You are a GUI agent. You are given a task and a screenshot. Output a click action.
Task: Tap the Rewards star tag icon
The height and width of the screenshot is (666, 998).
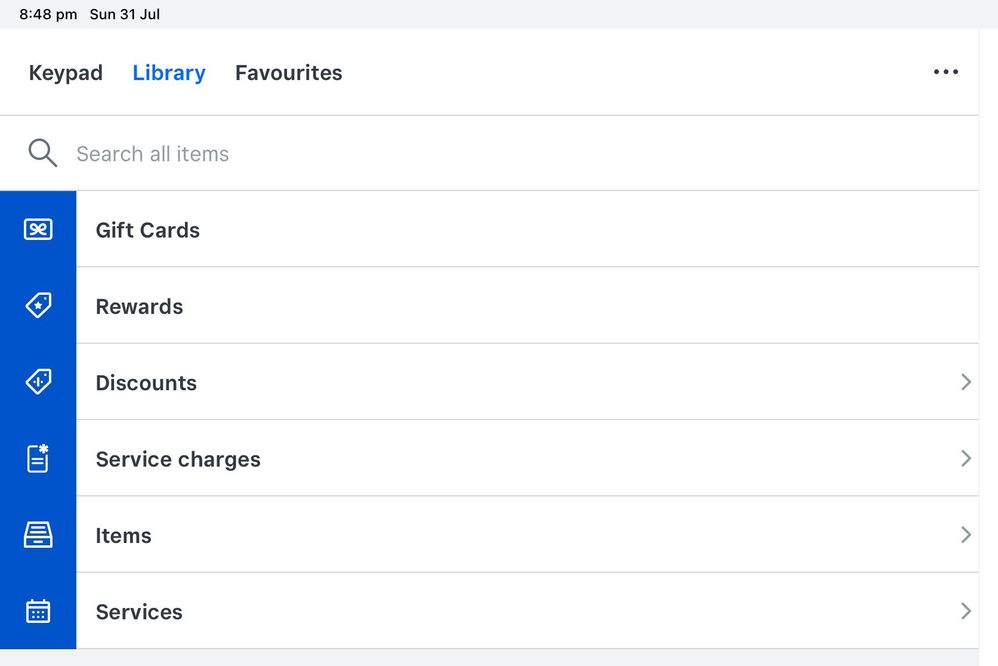pos(38,306)
